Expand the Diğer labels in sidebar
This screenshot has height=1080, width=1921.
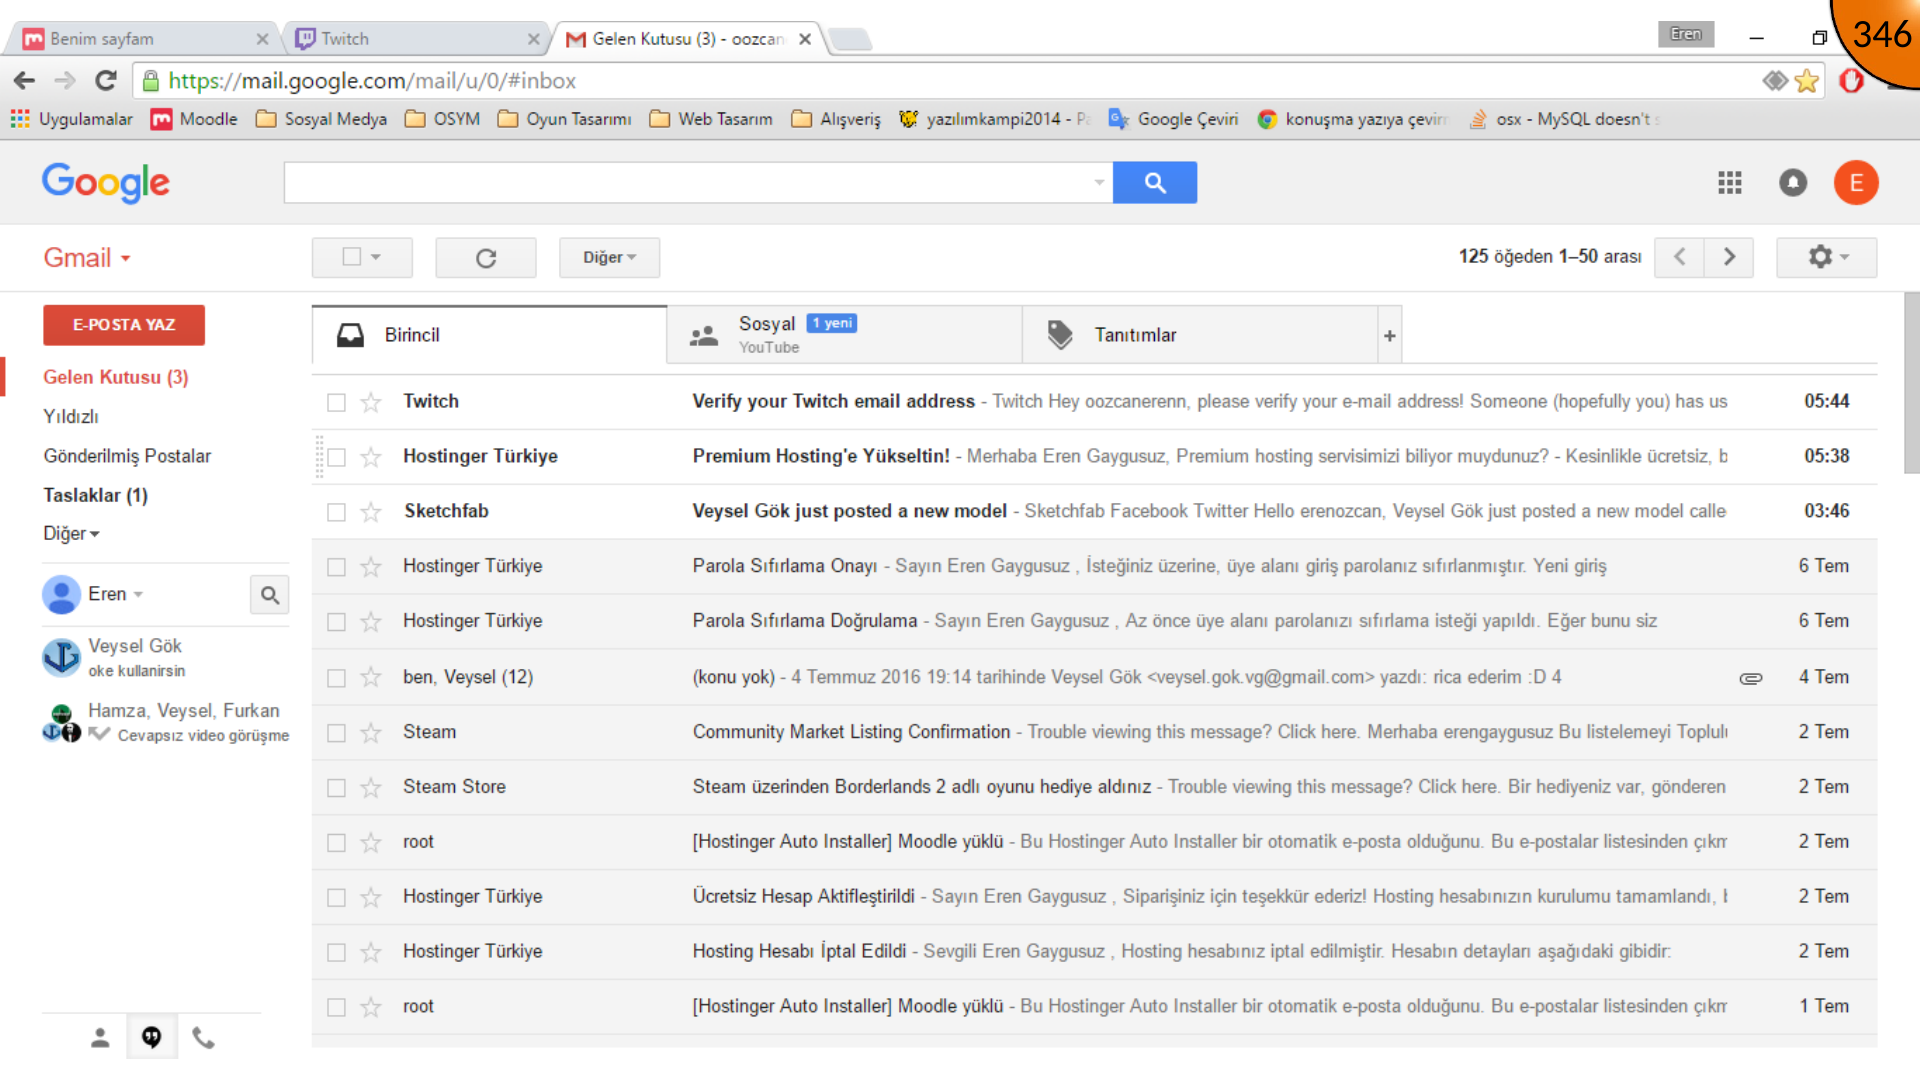coord(71,534)
